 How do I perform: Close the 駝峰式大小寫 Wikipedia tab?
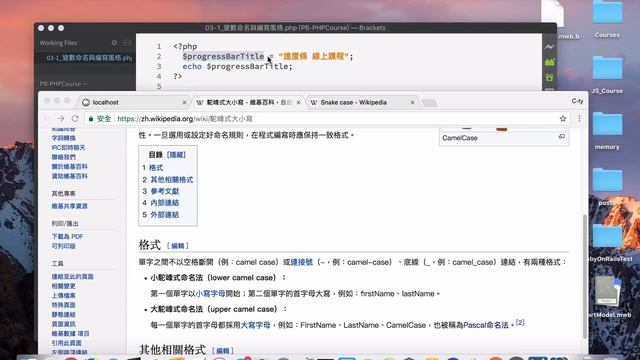tap(298, 102)
